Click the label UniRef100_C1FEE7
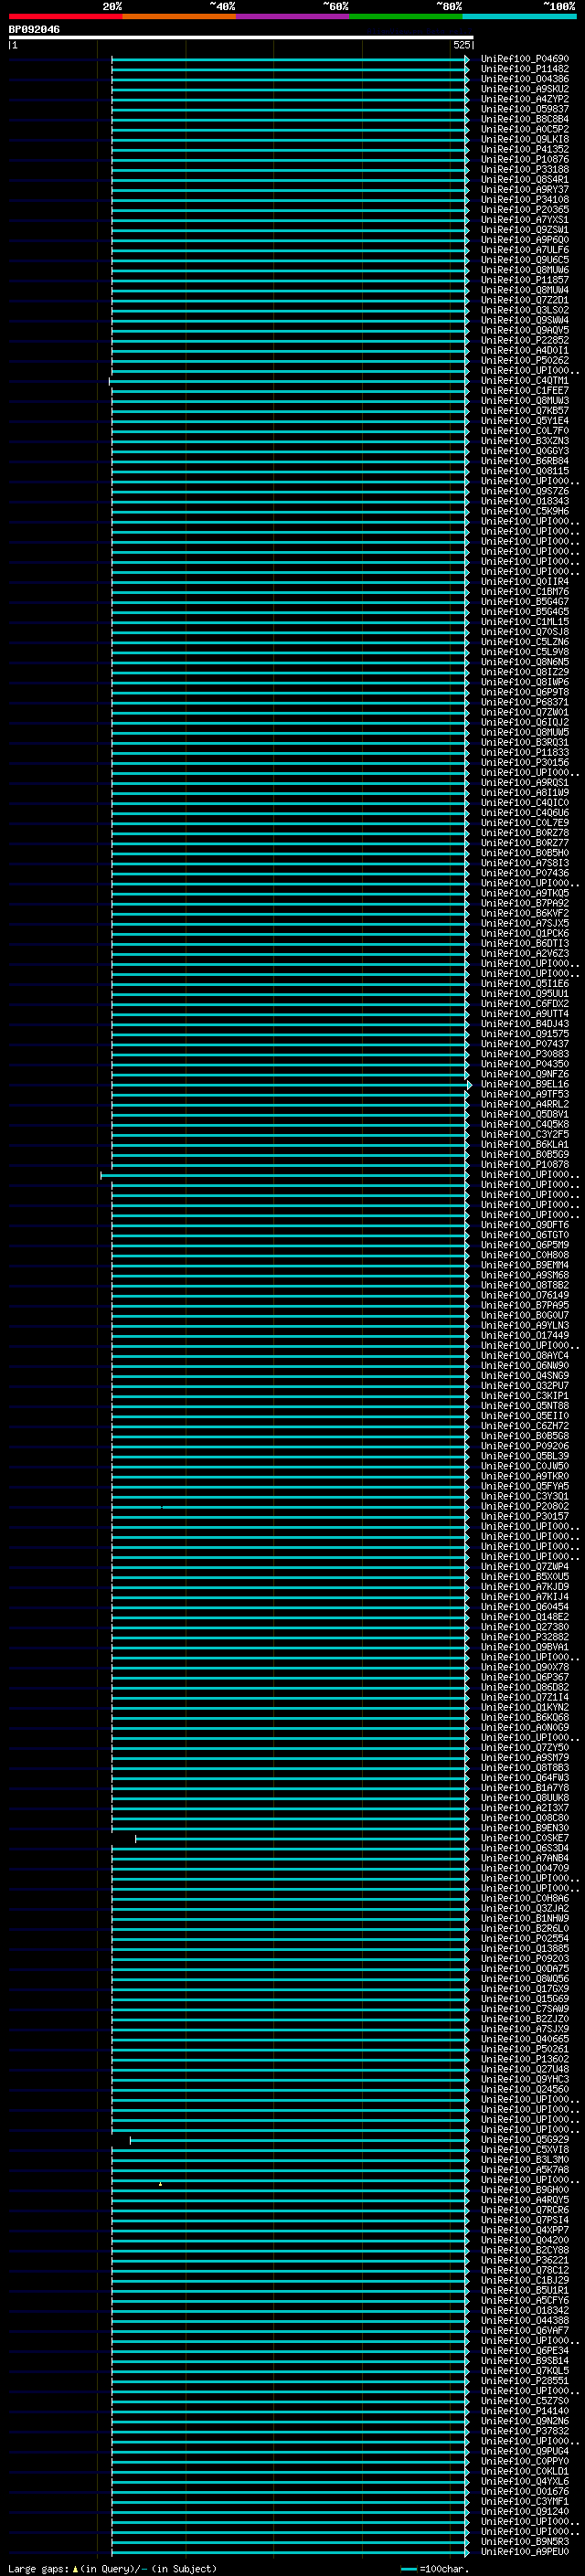 point(525,391)
